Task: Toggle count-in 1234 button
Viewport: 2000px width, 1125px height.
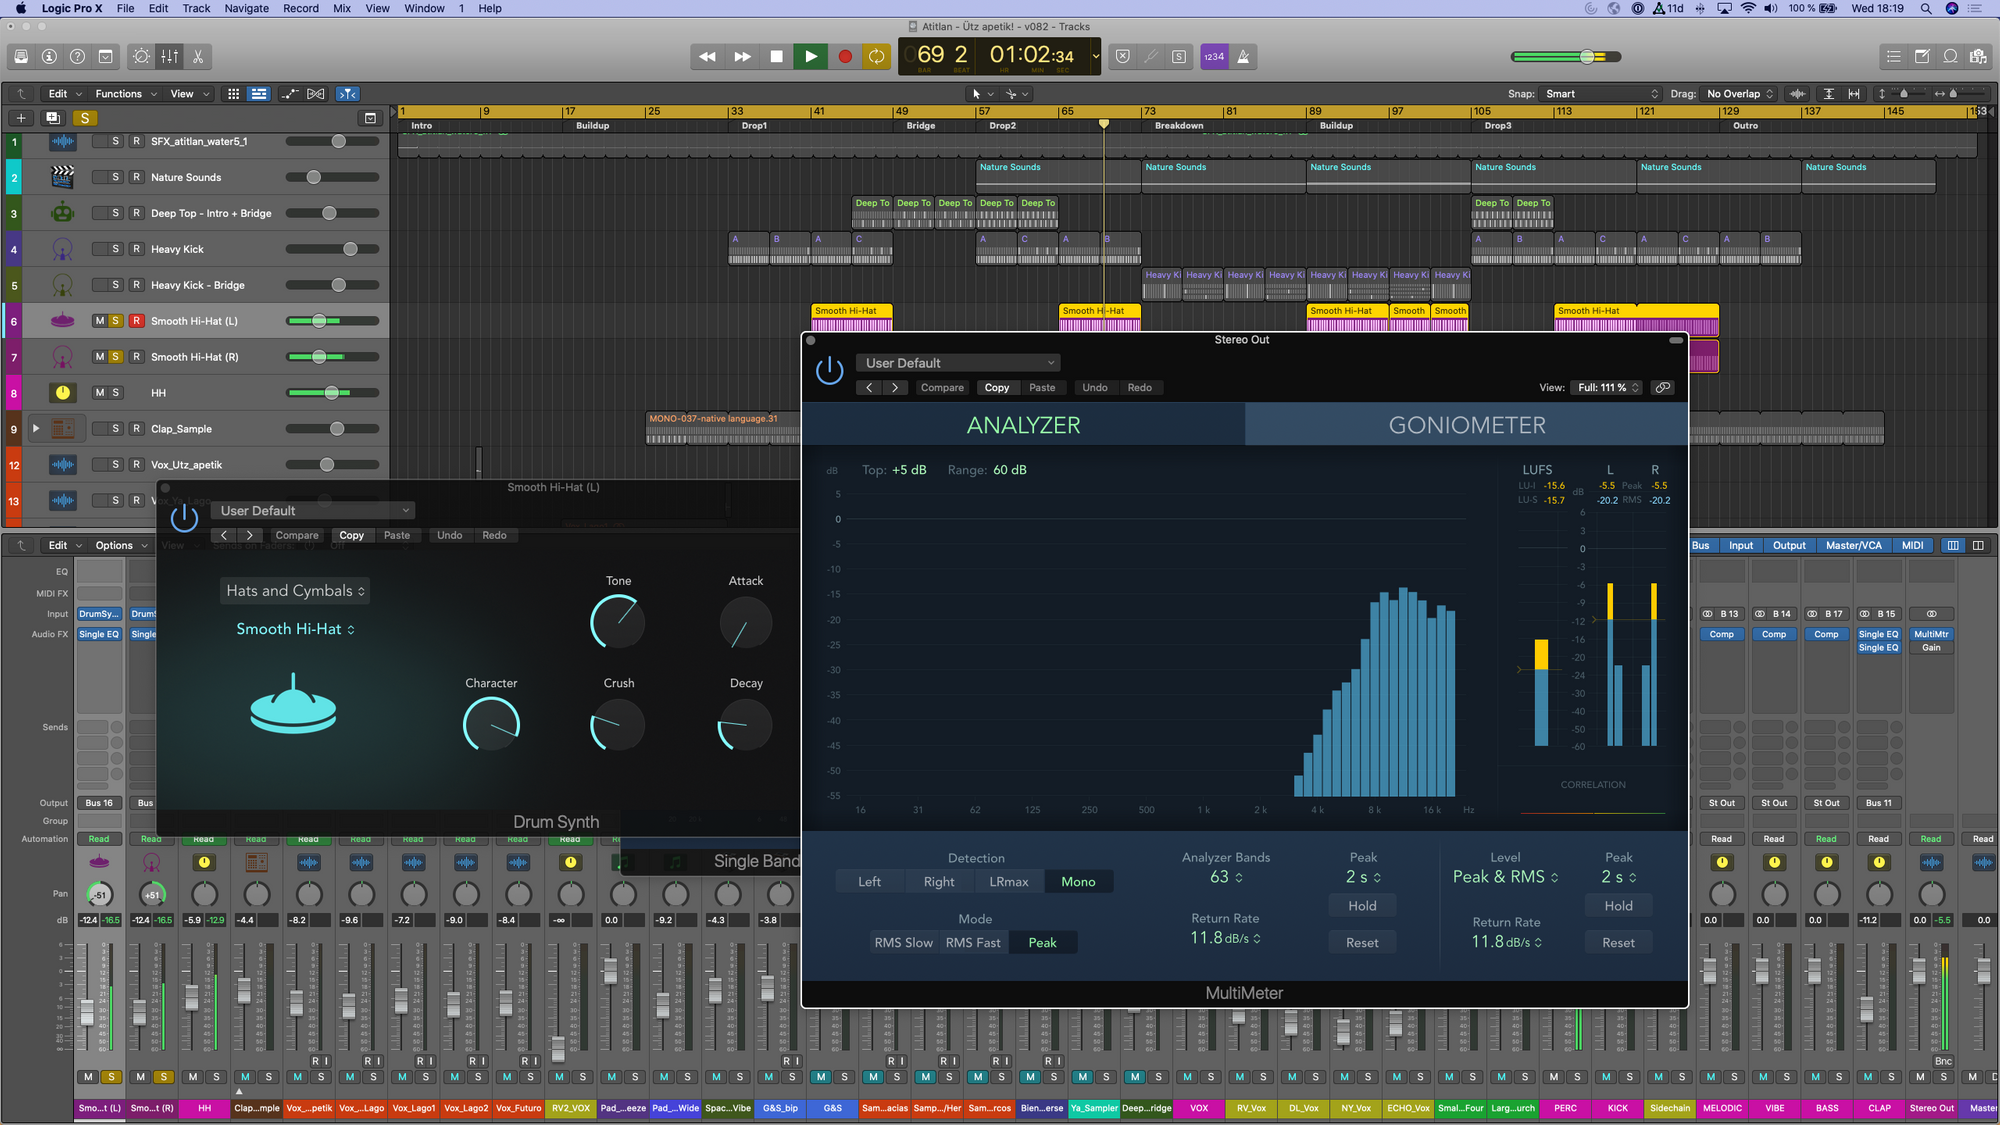Action: tap(1214, 57)
